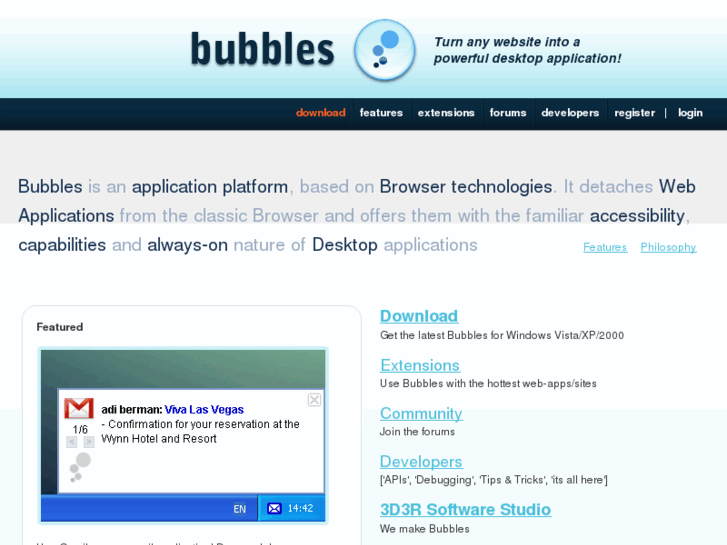Open developers in navigation bar
The image size is (727, 545).
pos(570,113)
